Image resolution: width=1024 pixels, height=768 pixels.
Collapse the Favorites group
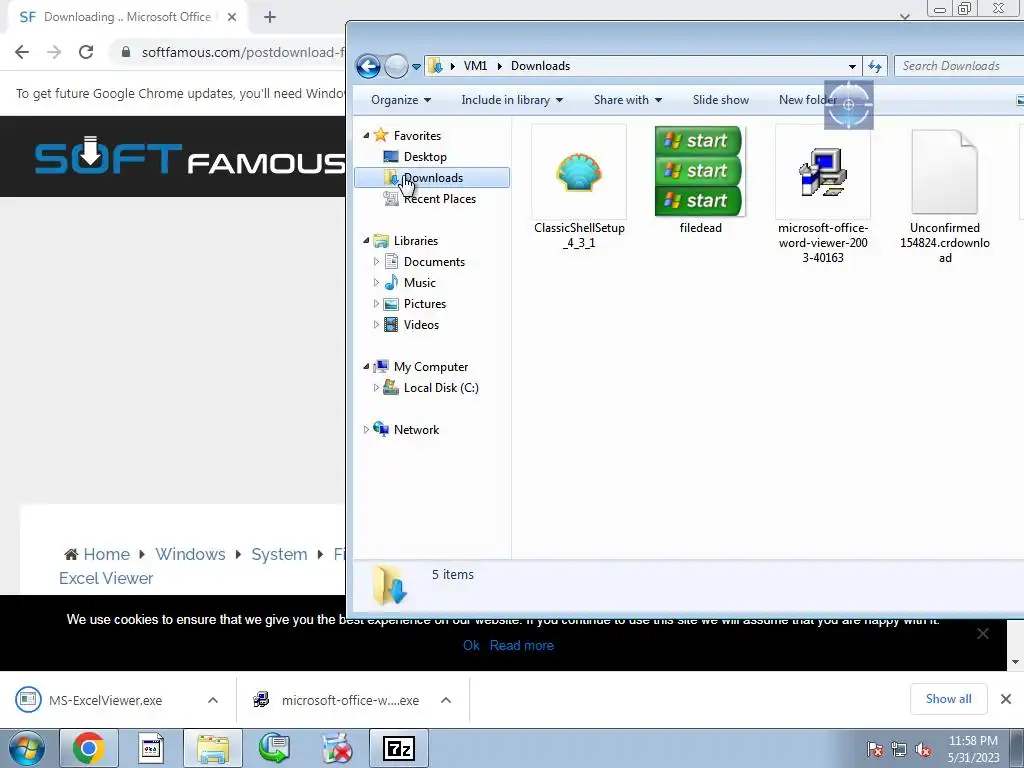click(x=366, y=135)
